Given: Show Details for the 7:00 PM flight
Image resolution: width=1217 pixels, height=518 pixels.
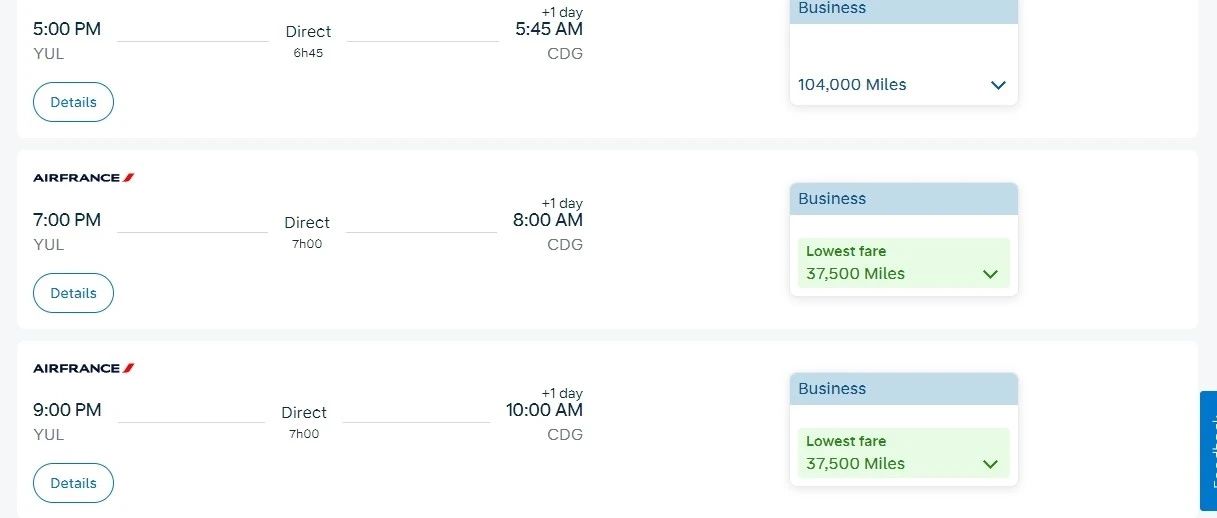Looking at the screenshot, I should [x=73, y=293].
